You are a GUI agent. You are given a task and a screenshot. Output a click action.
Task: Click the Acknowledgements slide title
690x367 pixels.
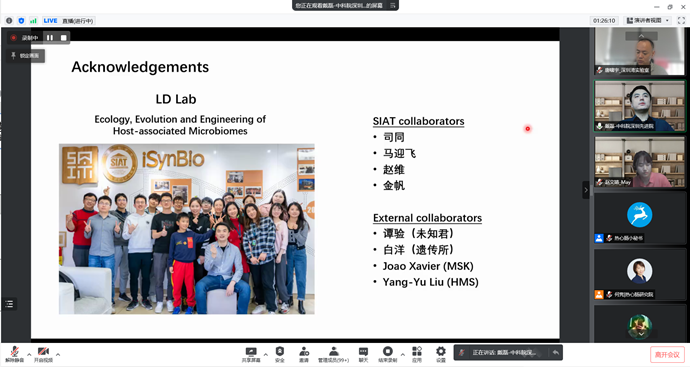click(x=140, y=67)
